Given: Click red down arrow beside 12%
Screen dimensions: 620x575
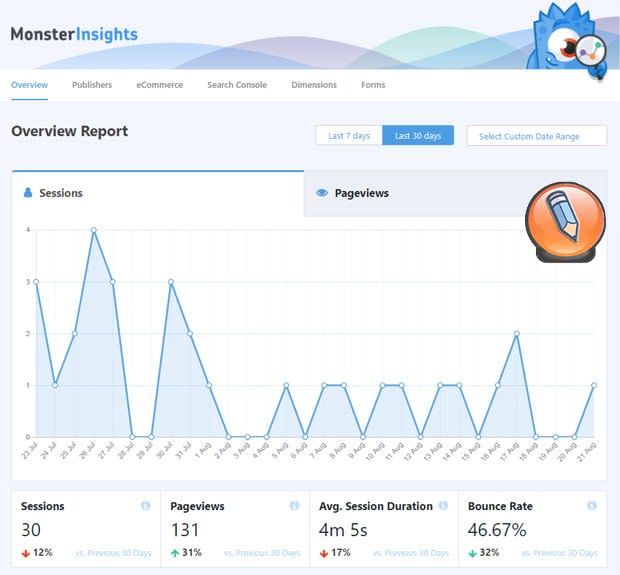Looking at the screenshot, I should tap(26, 553).
